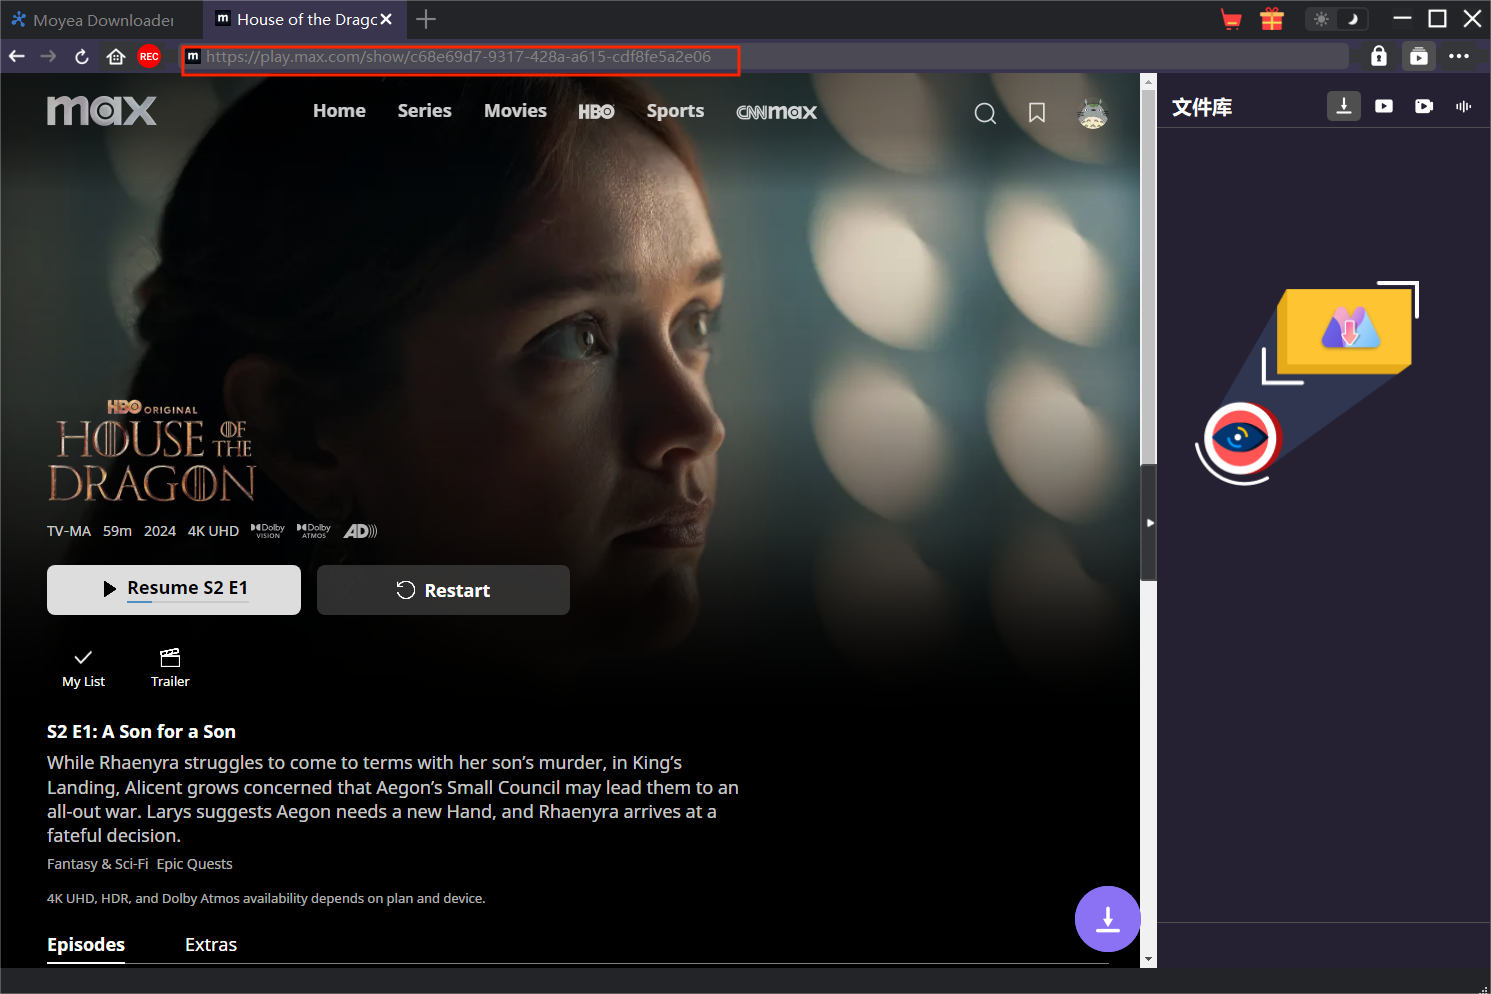Click the red gift box icon
The width and height of the screenshot is (1491, 994).
(x=1272, y=19)
